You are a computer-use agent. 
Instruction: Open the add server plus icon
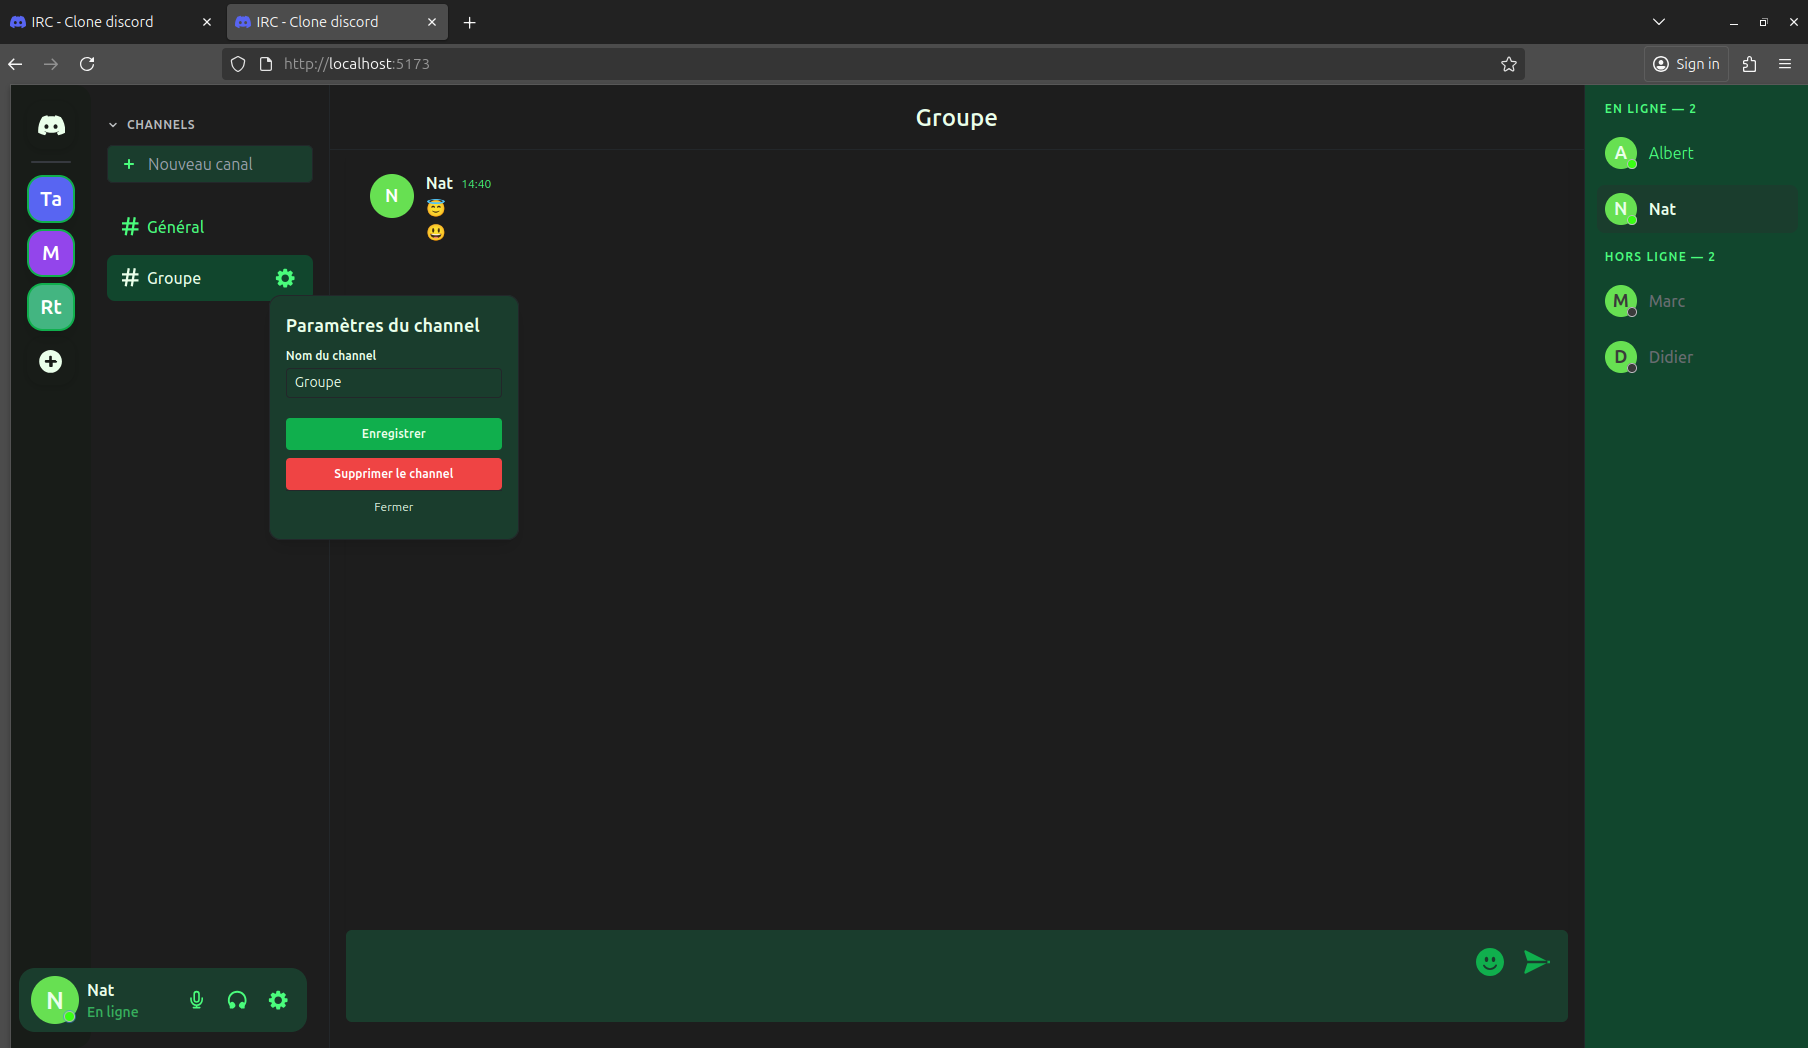(x=51, y=361)
